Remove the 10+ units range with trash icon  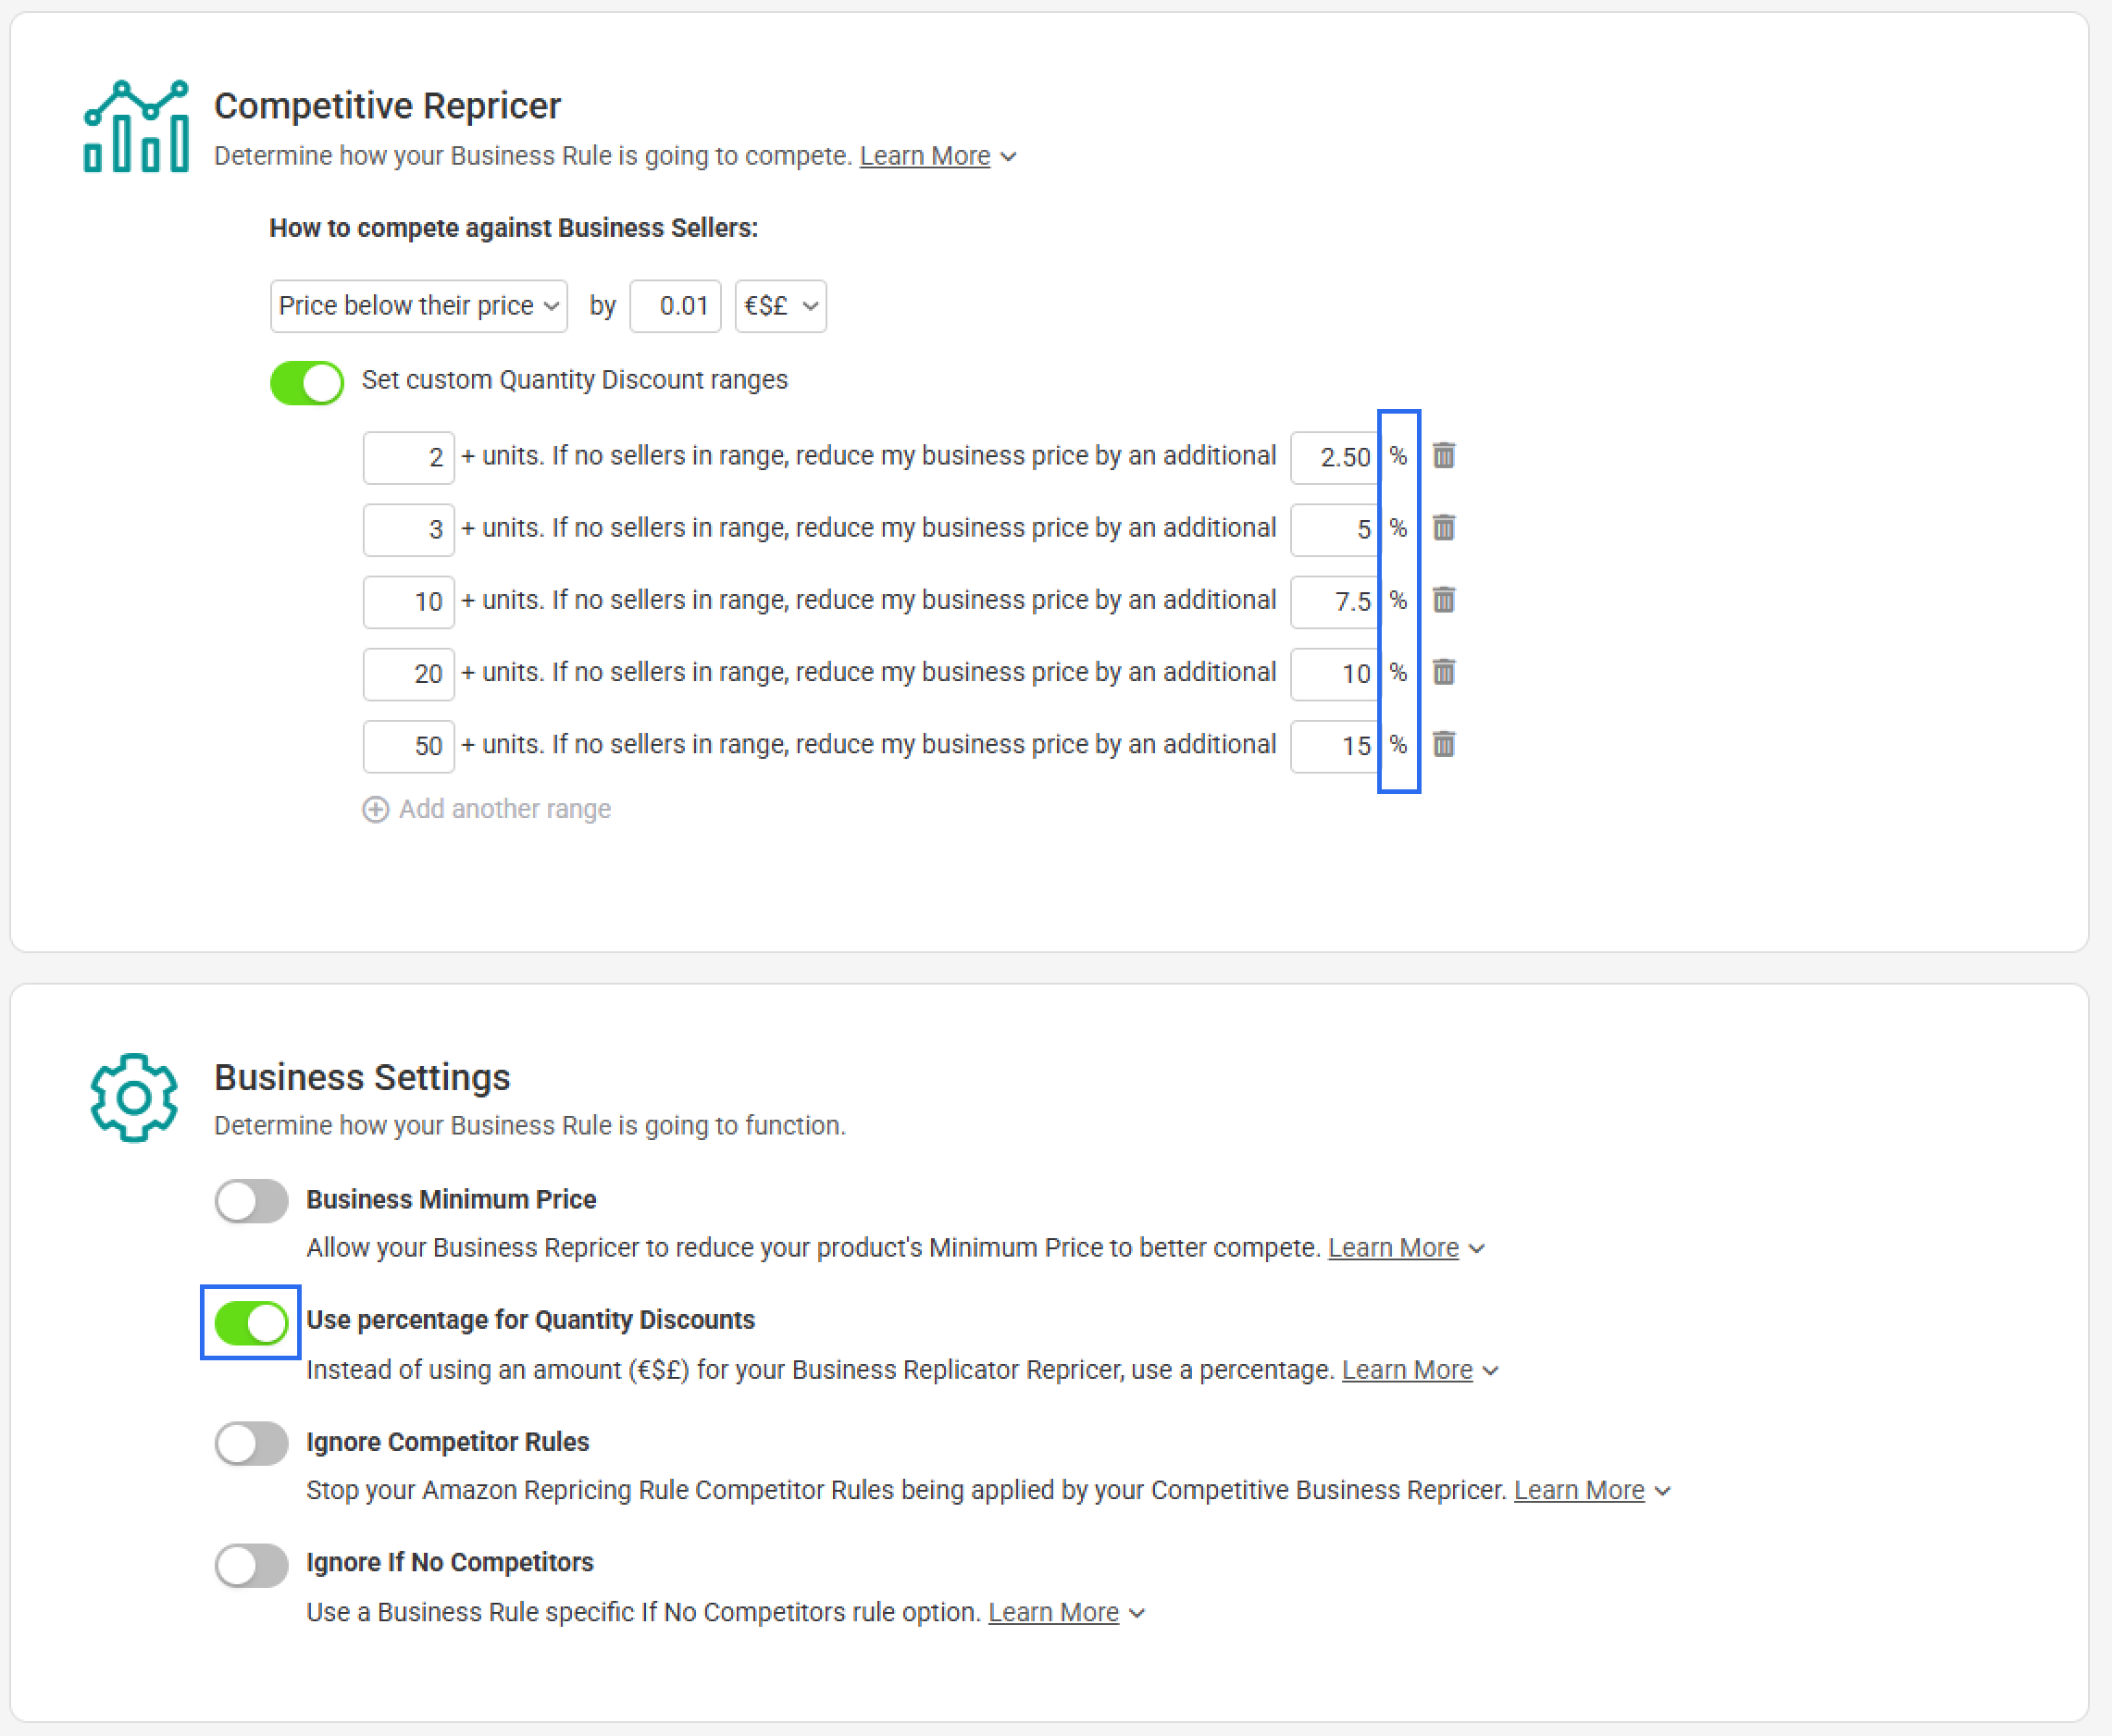(x=1443, y=600)
